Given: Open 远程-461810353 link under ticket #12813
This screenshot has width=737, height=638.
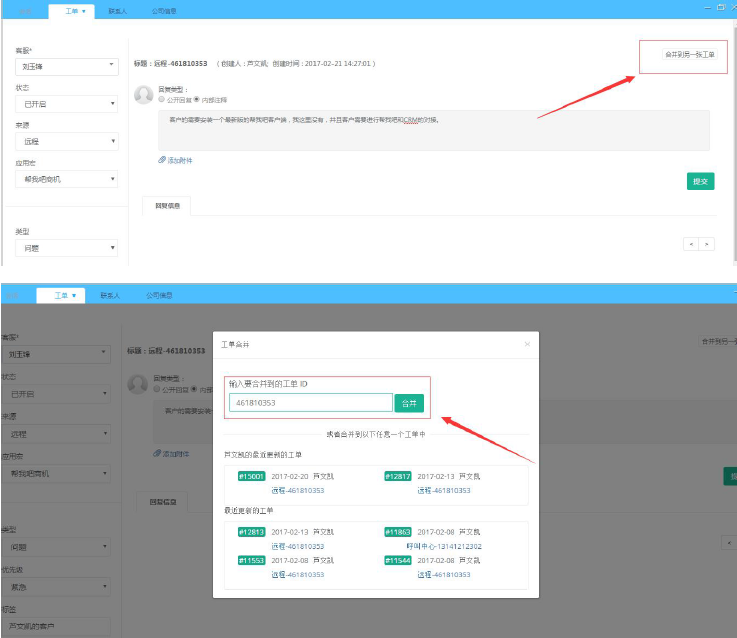Looking at the screenshot, I should point(298,546).
